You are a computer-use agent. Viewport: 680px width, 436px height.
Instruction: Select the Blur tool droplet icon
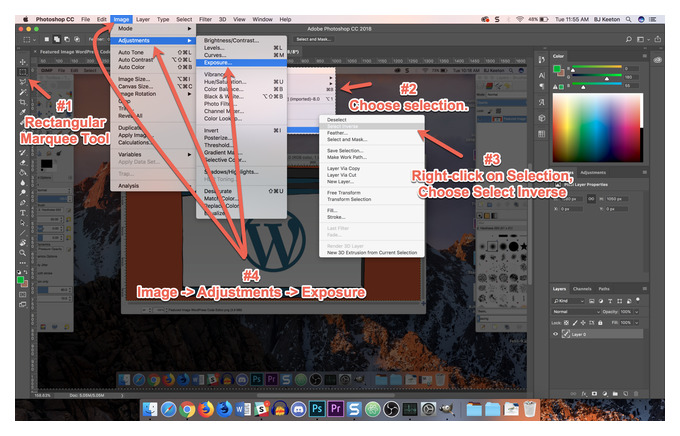click(23, 183)
